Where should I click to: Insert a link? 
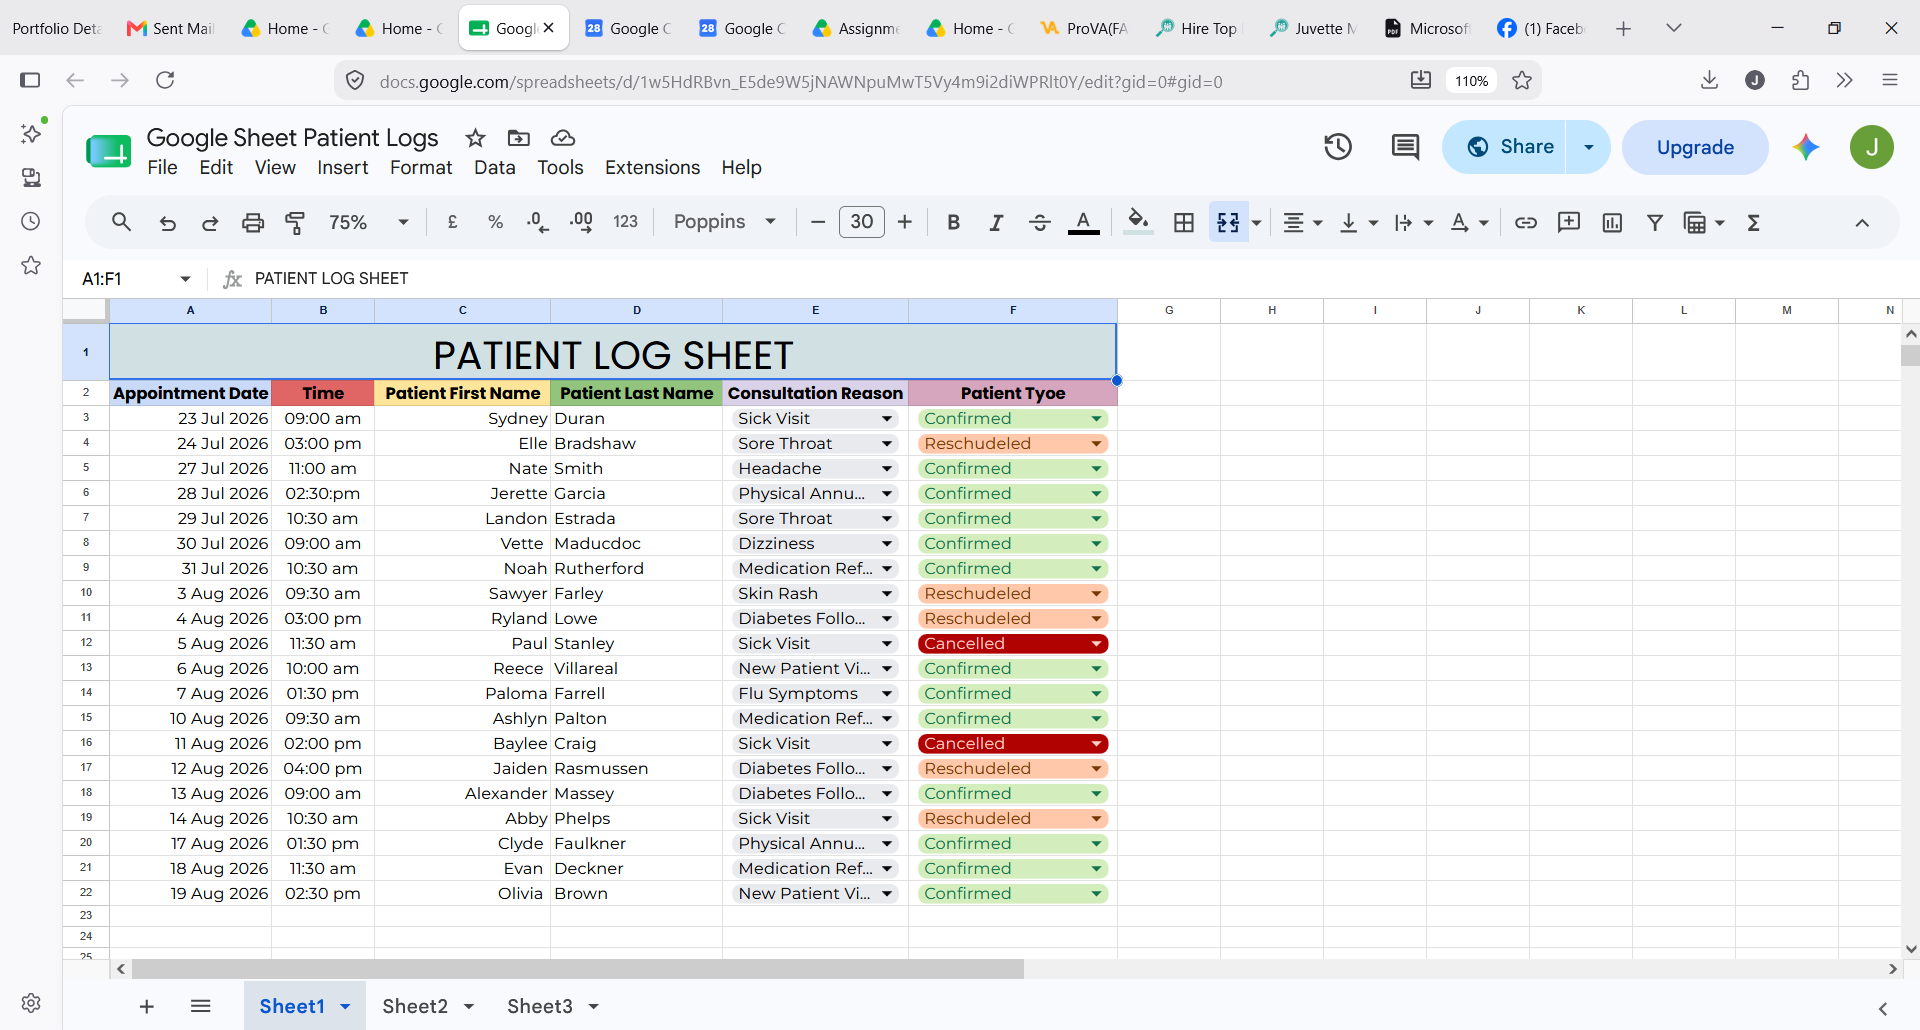[1525, 222]
